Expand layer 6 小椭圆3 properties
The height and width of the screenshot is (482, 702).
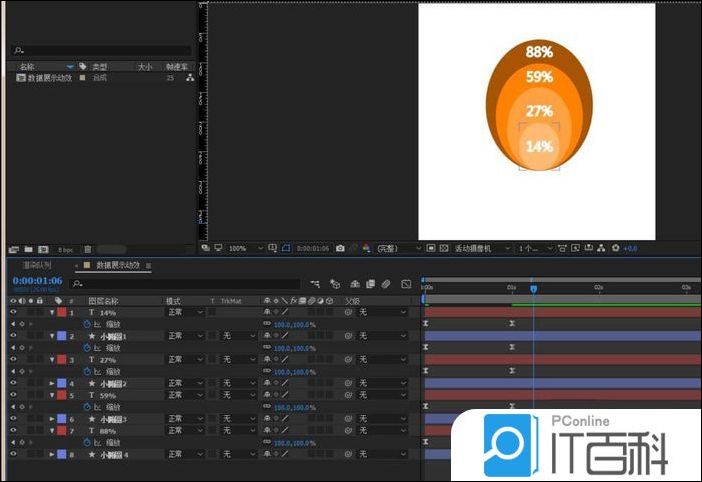52,419
